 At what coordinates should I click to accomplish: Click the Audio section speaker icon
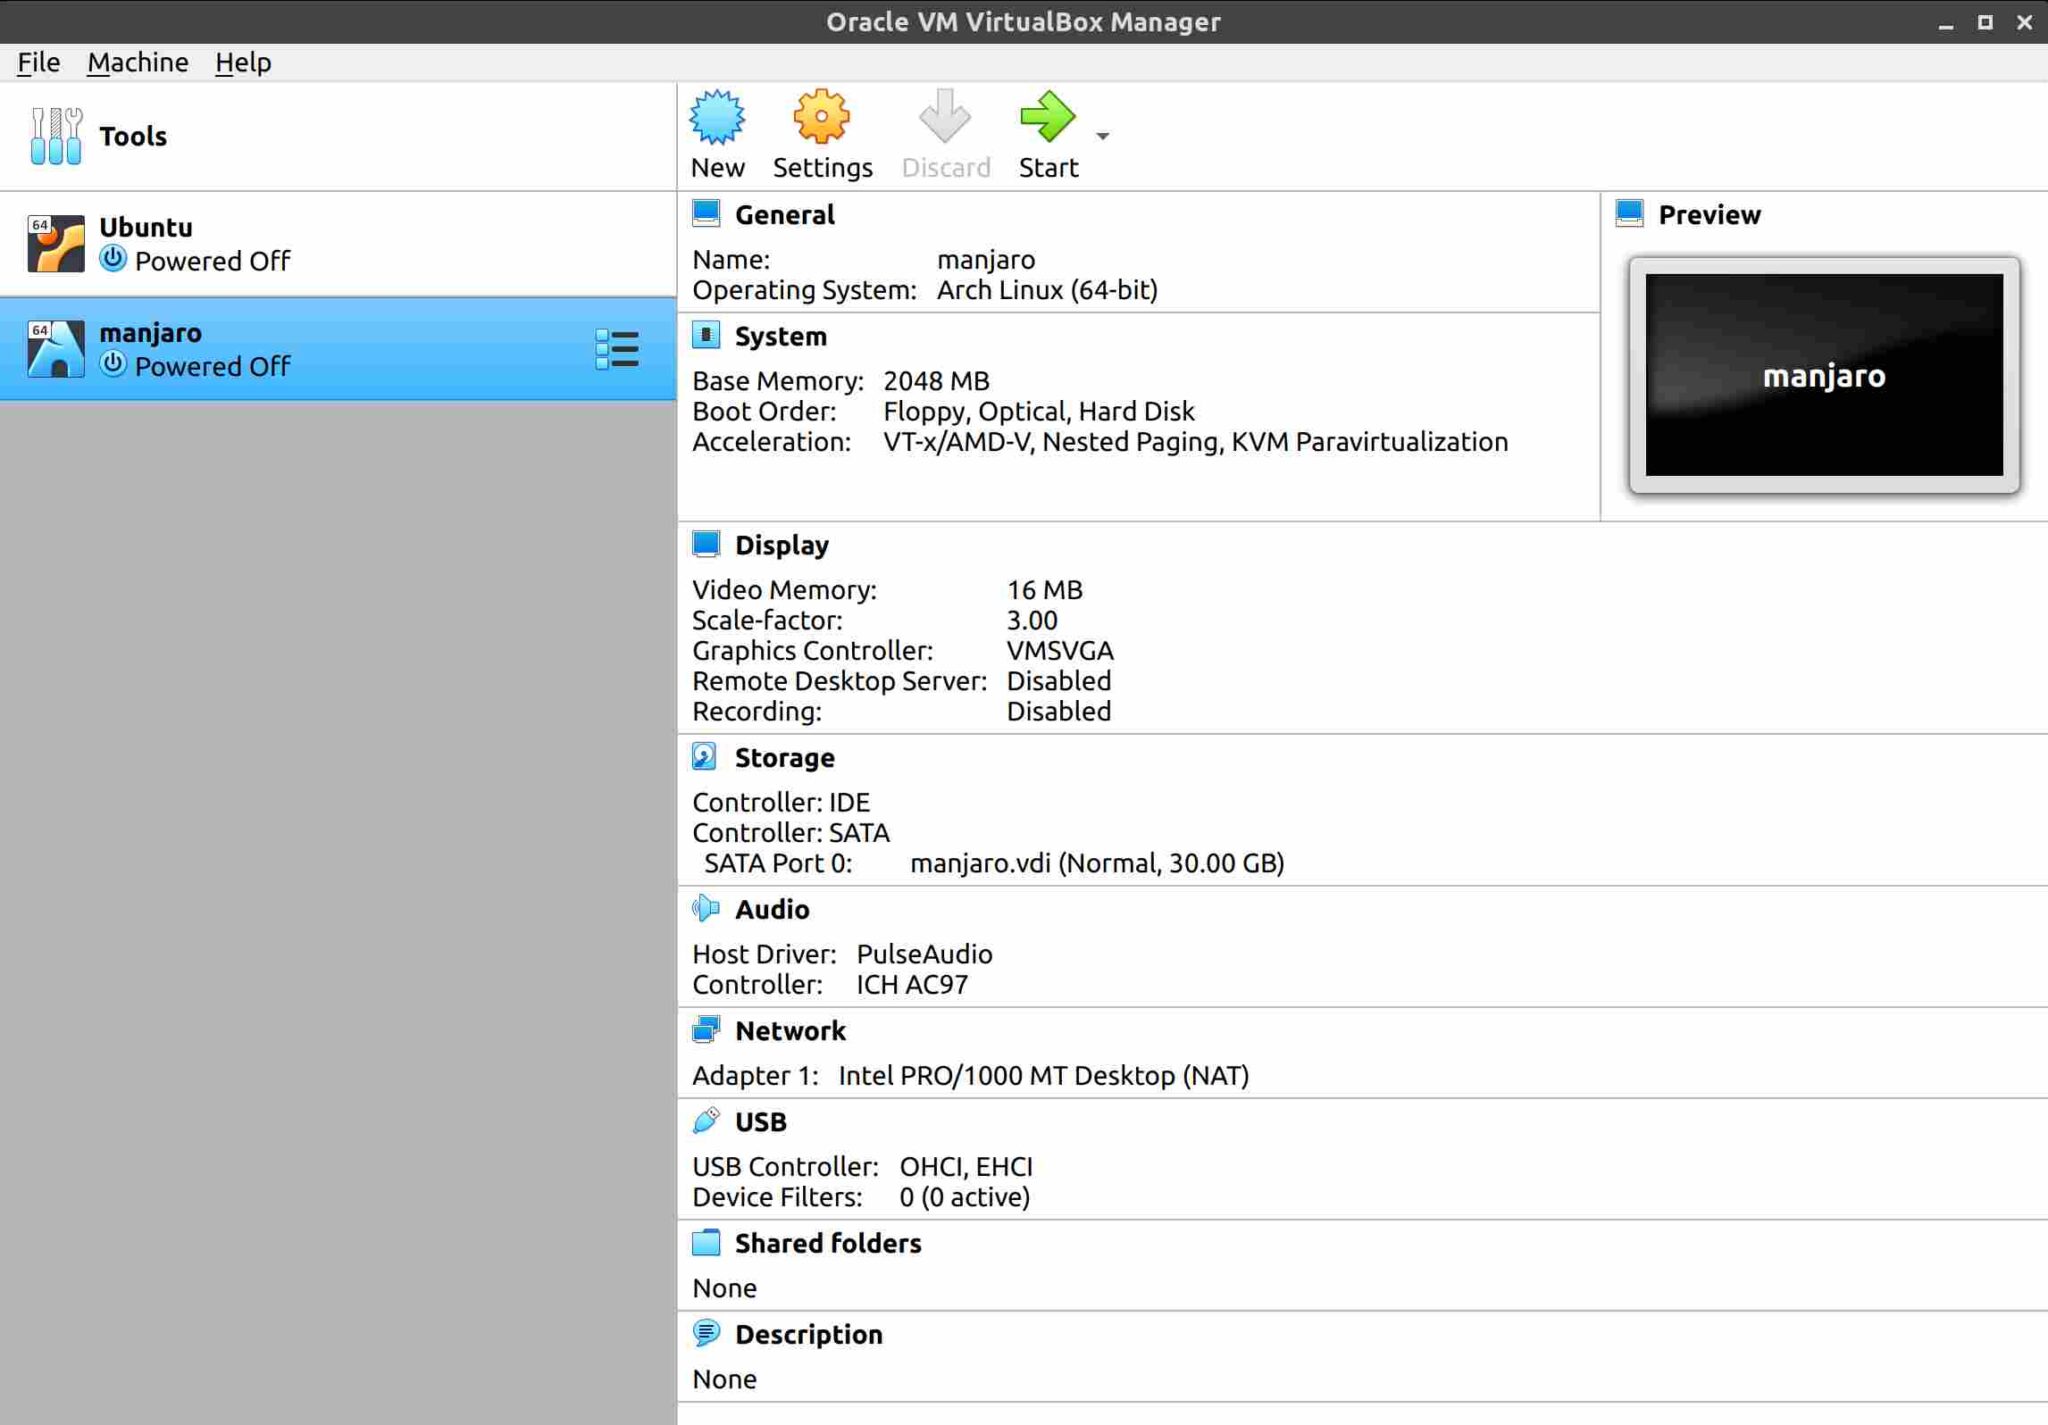707,909
